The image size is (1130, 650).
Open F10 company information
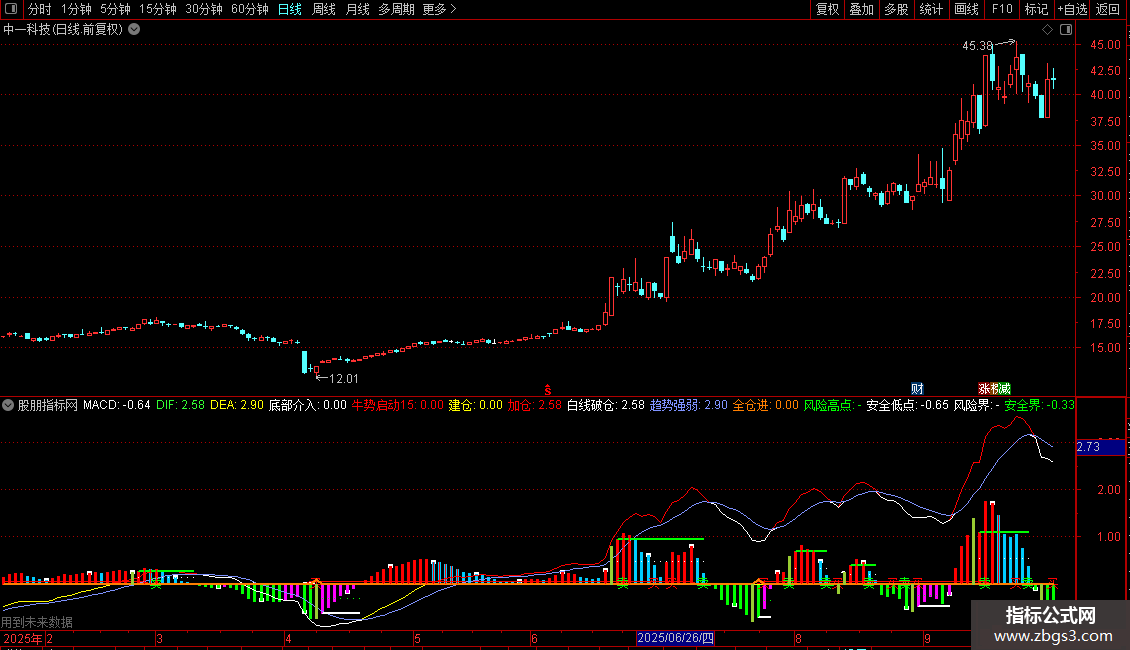click(x=1002, y=9)
